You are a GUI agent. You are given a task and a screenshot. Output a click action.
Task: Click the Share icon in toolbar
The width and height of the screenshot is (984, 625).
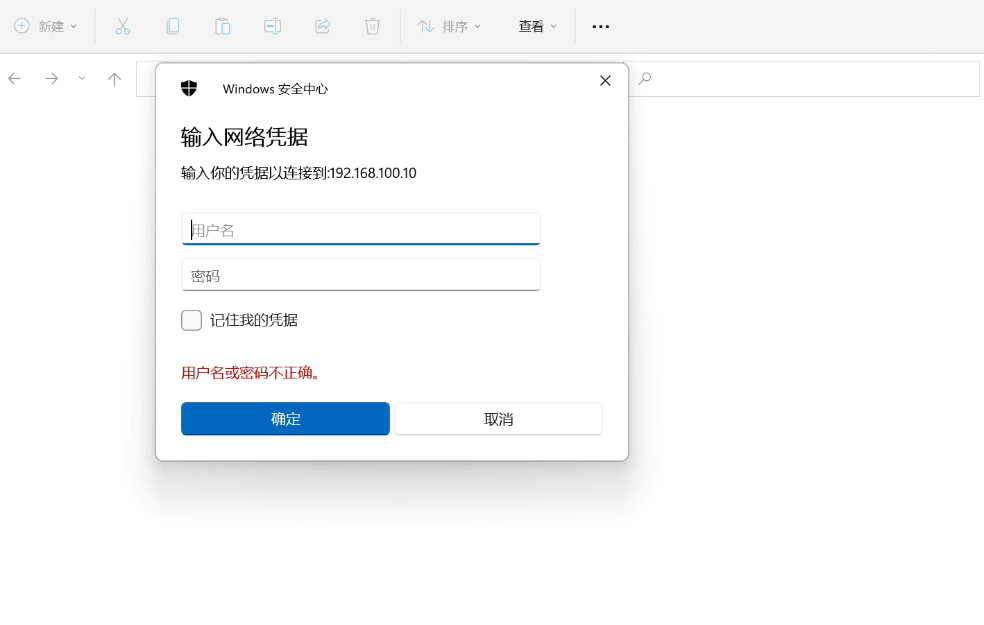322,27
